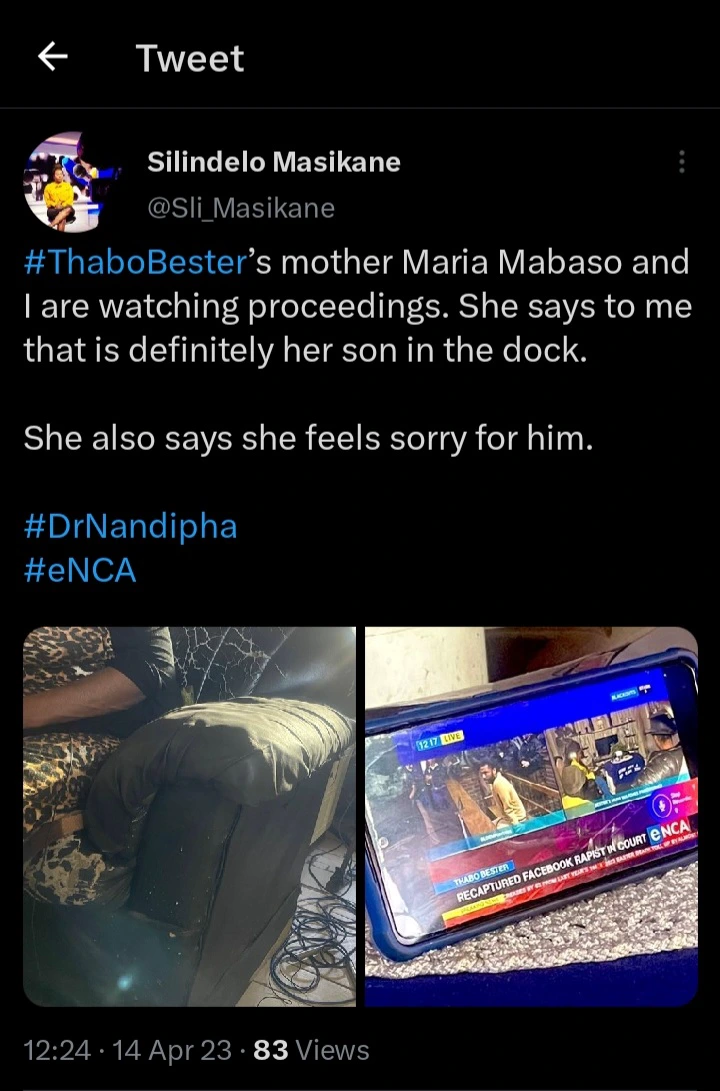
Task: Open the #ThaboBester hashtag
Action: point(136,262)
